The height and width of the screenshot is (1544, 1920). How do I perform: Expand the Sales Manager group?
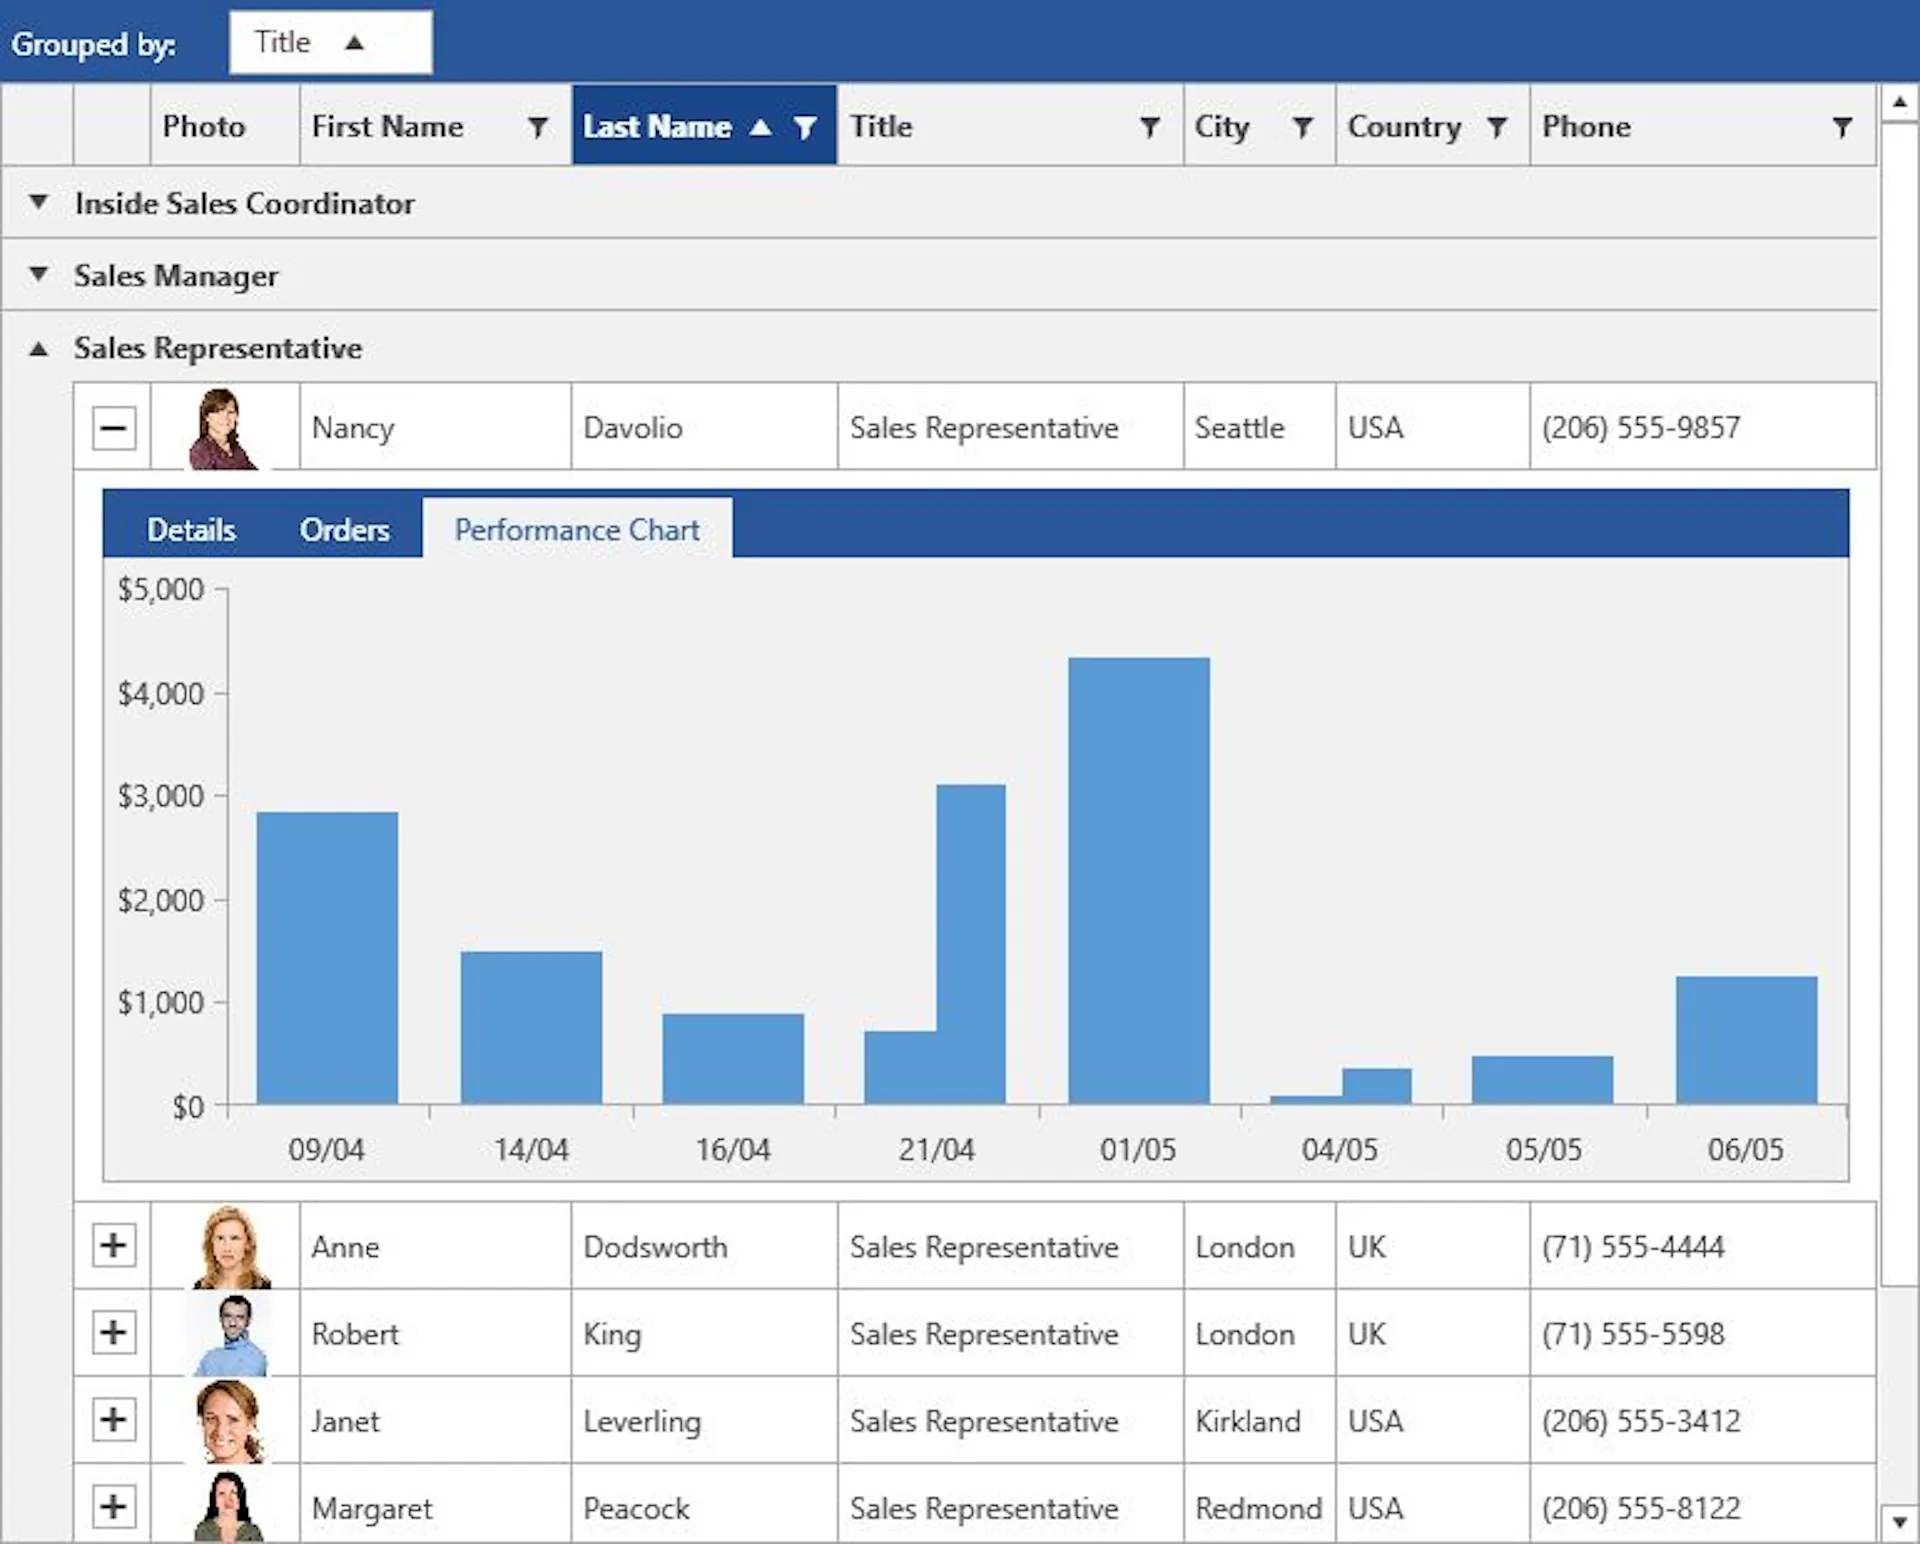click(38, 274)
